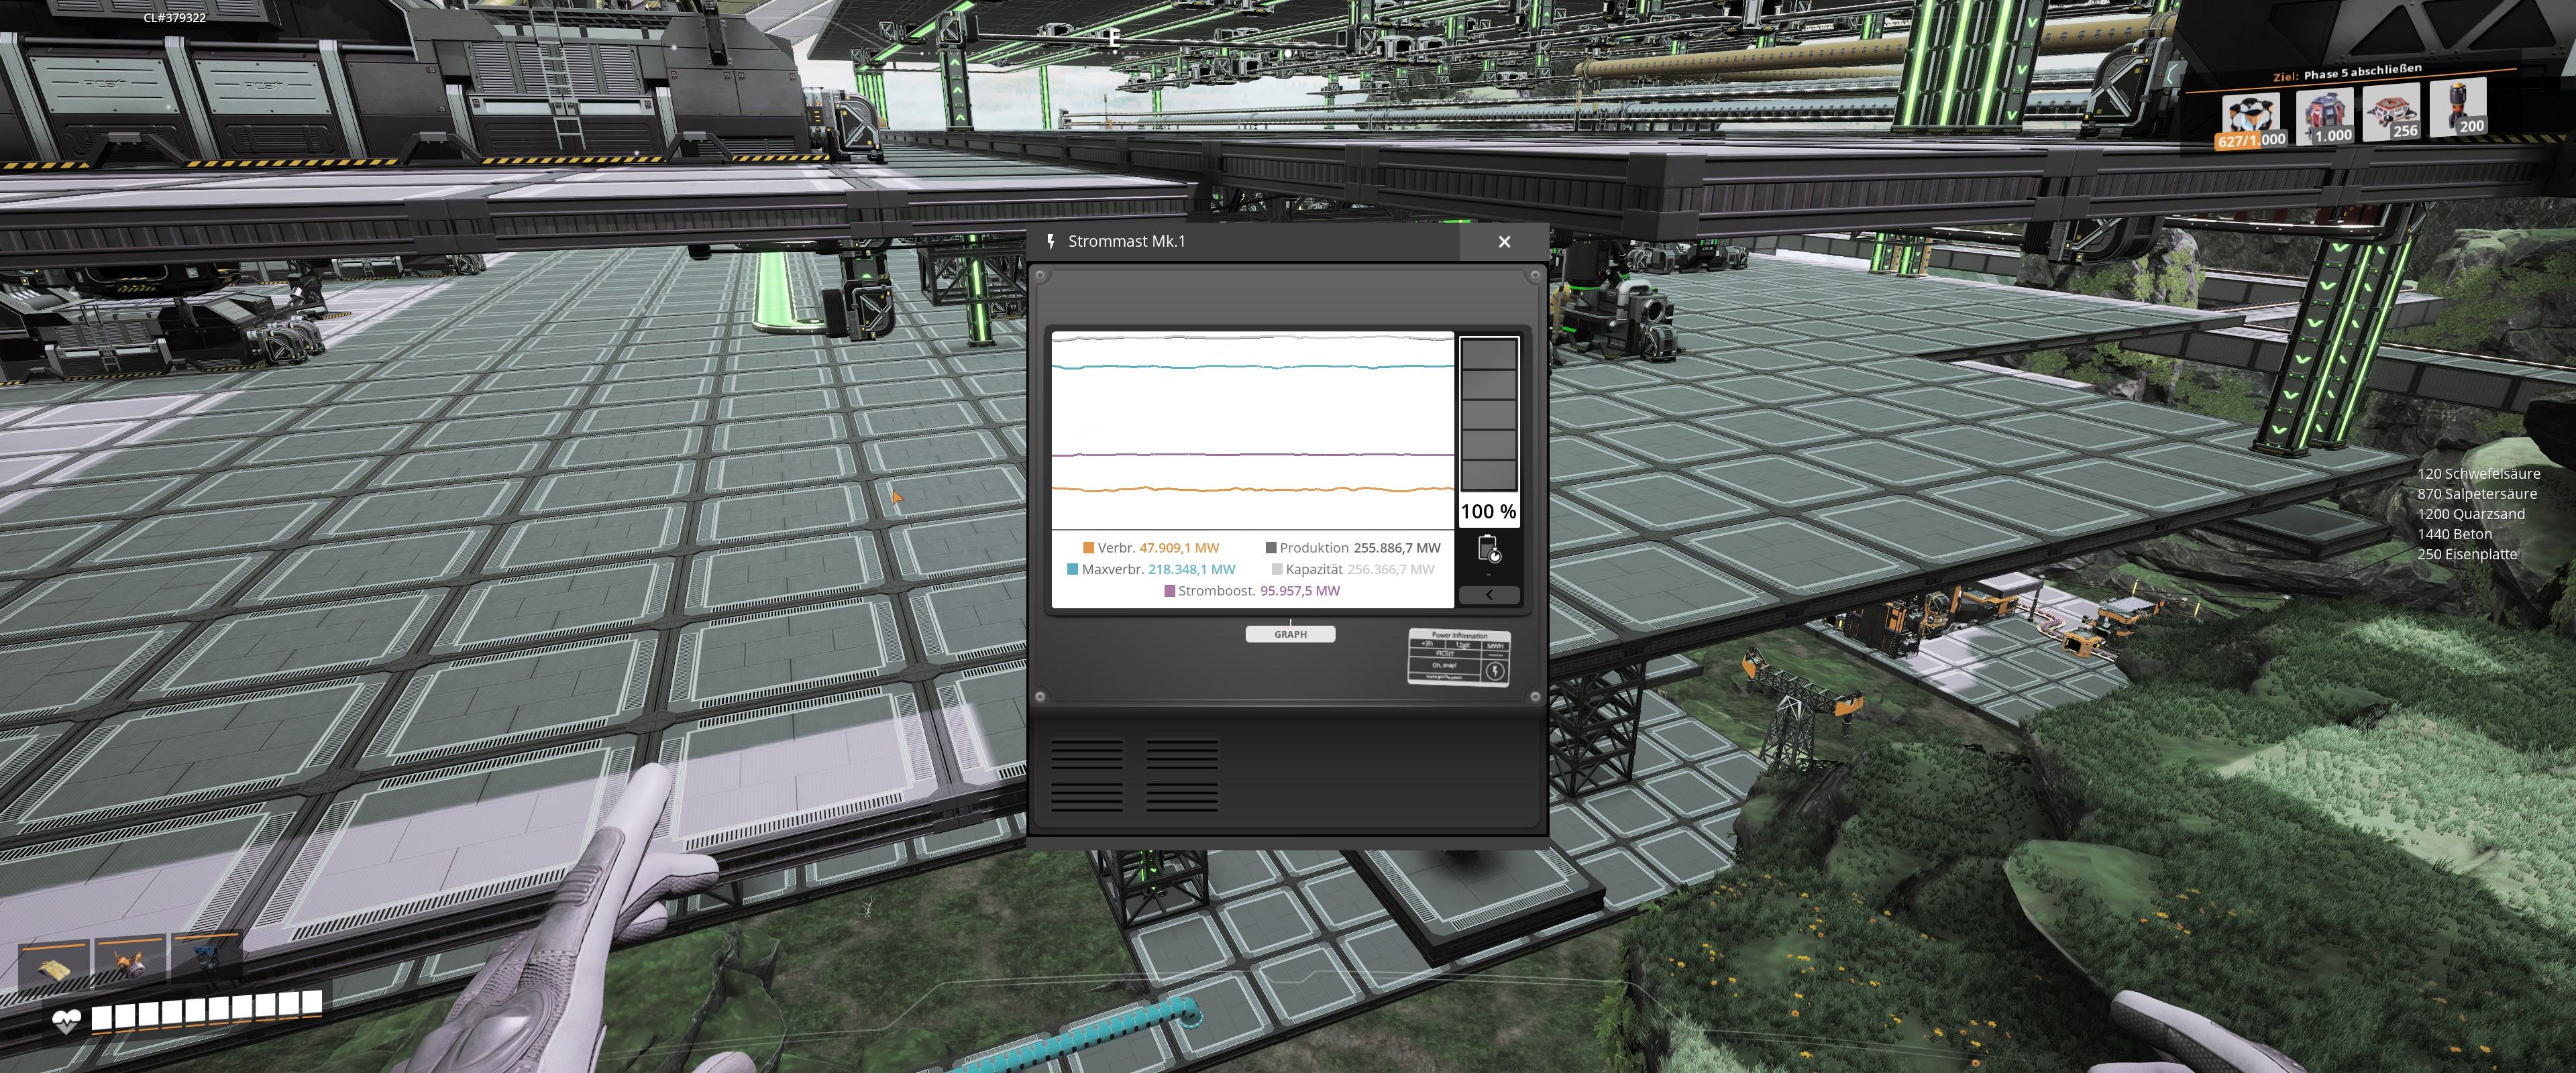Click the Strommast Mk.1 window title

(1126, 241)
